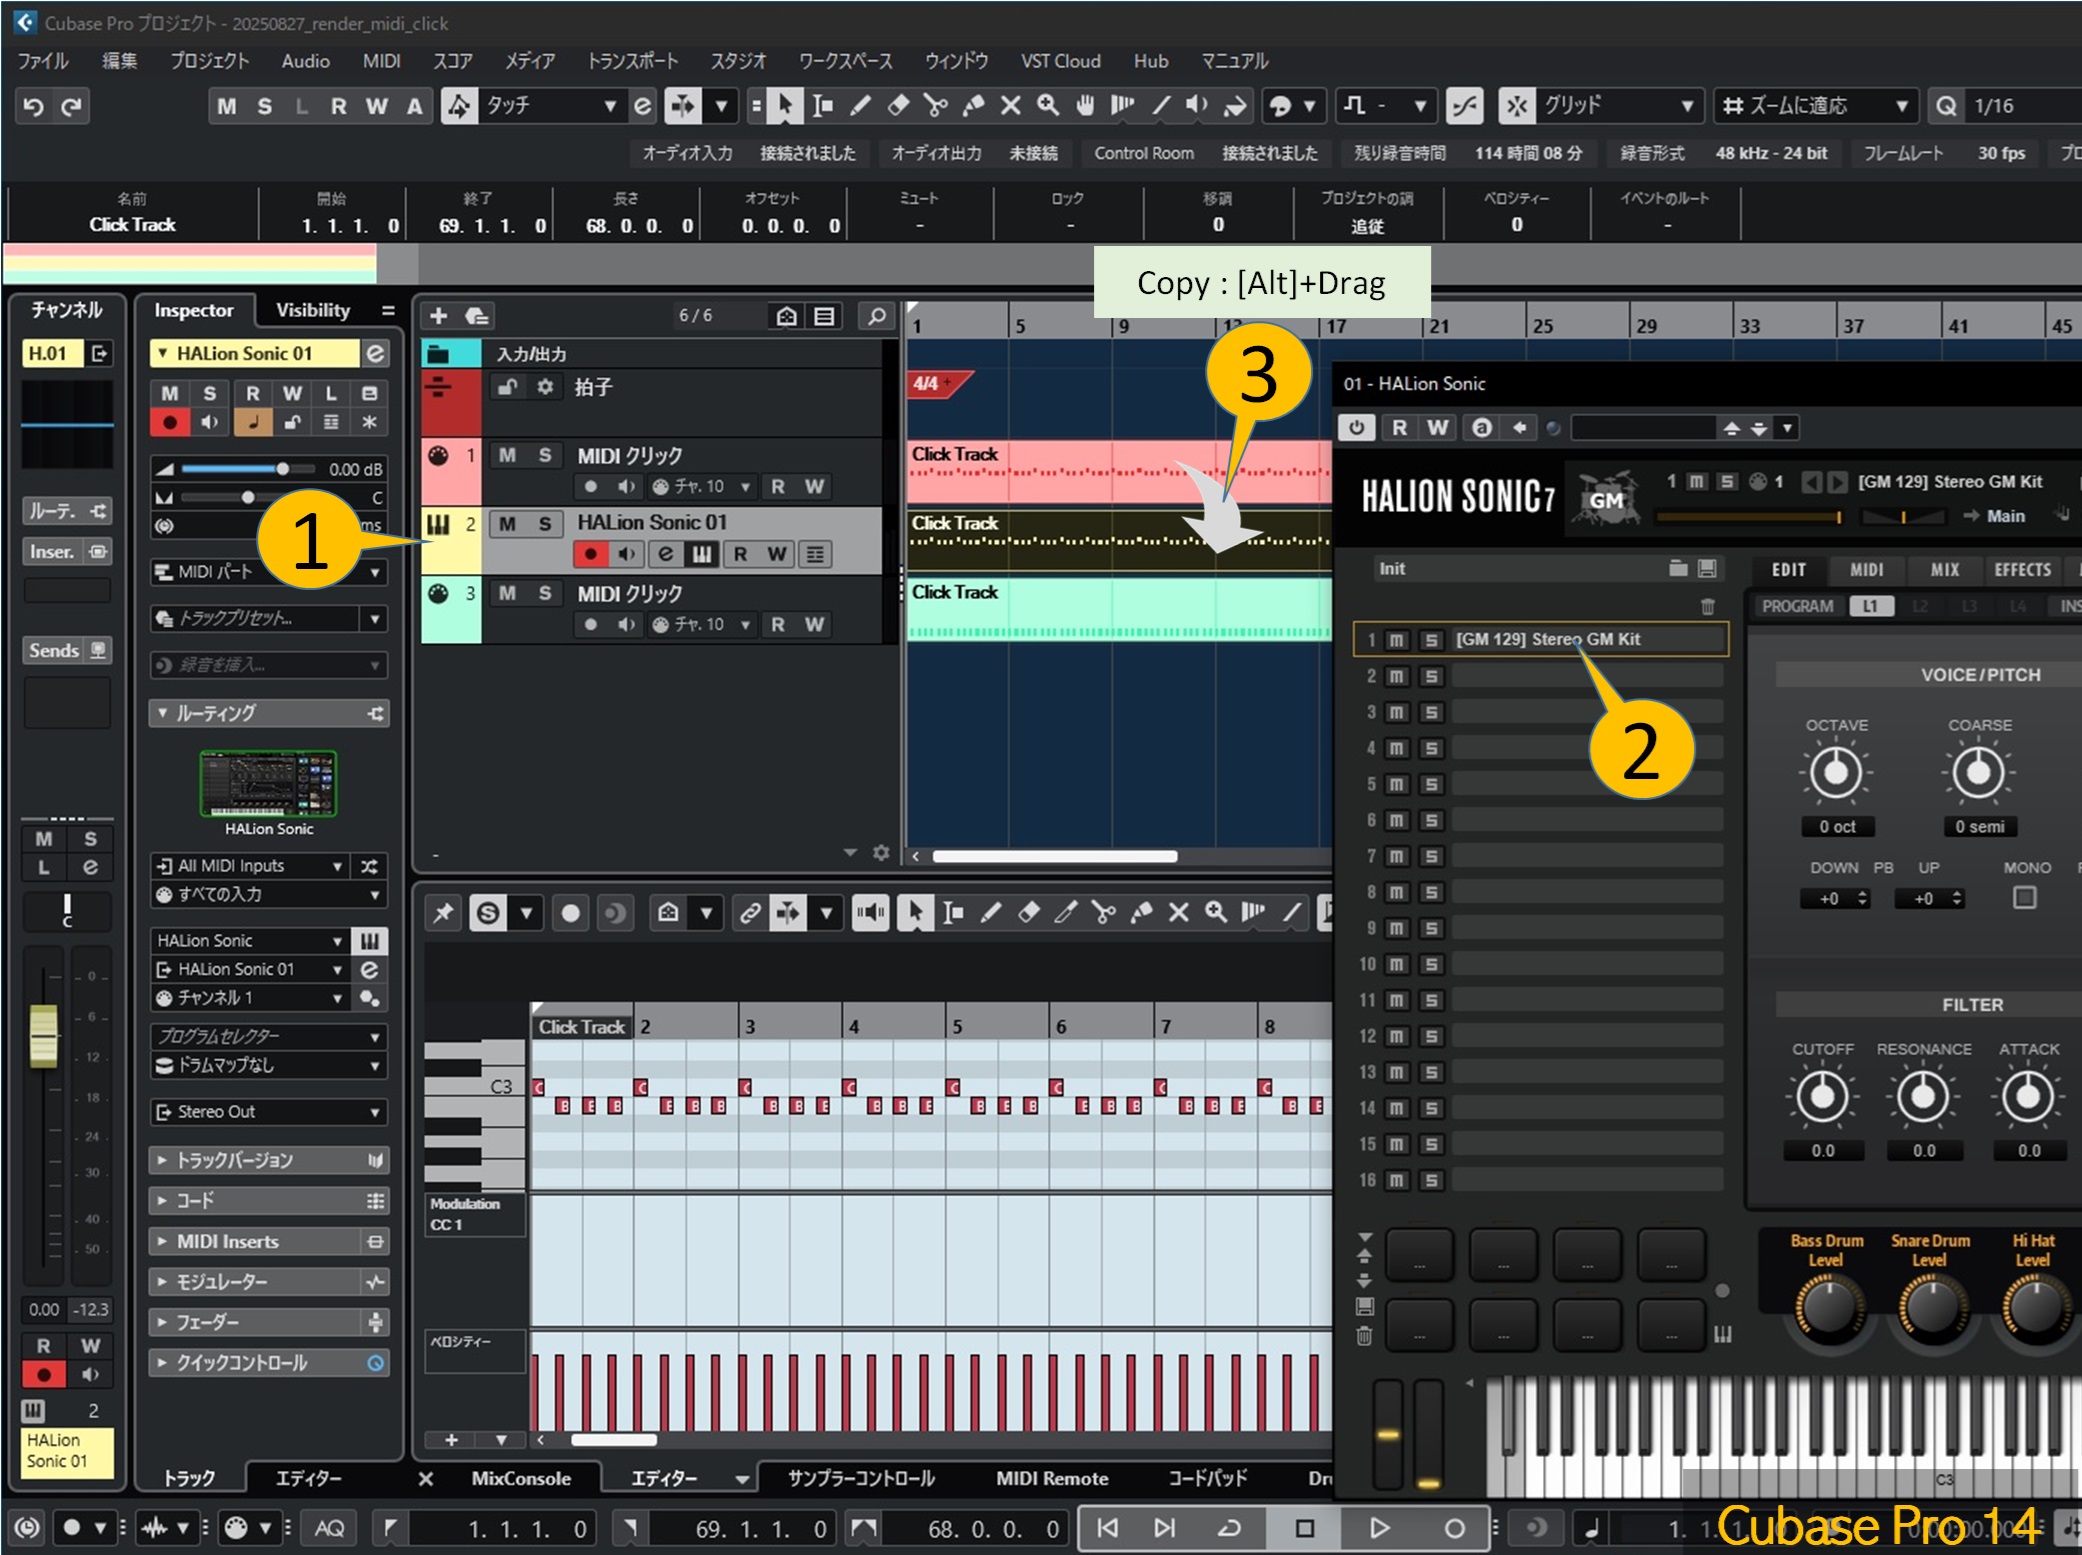Switch to the Visibility tab
2082x1555 pixels.
[x=313, y=310]
